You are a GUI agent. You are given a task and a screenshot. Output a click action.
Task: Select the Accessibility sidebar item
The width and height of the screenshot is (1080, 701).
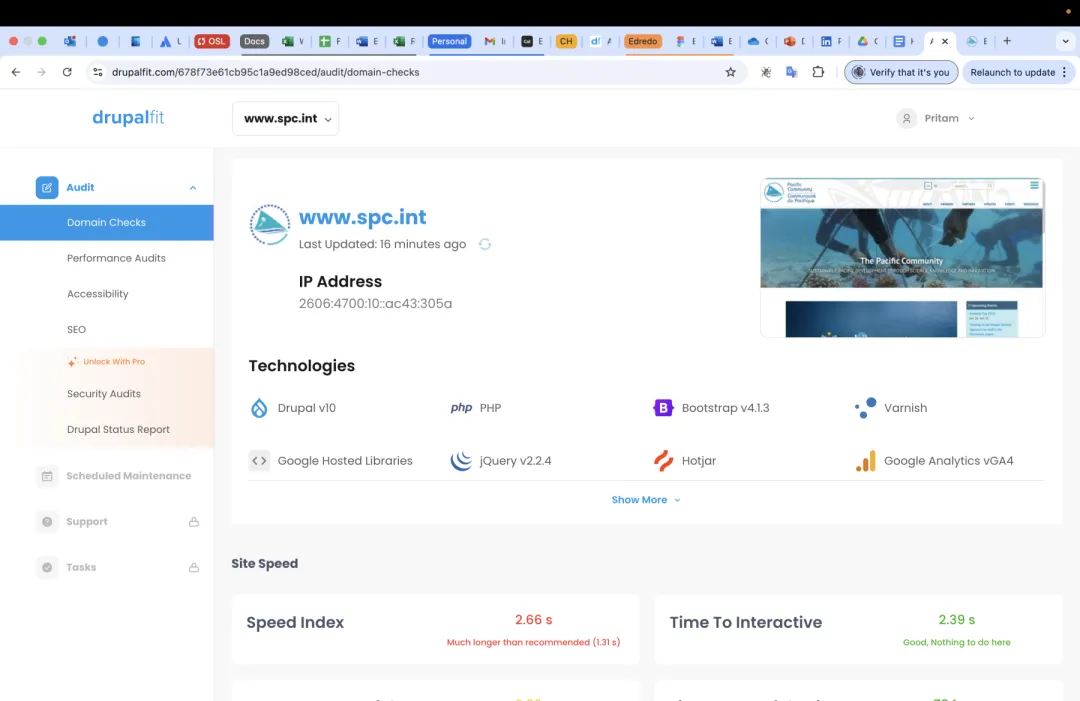click(98, 294)
